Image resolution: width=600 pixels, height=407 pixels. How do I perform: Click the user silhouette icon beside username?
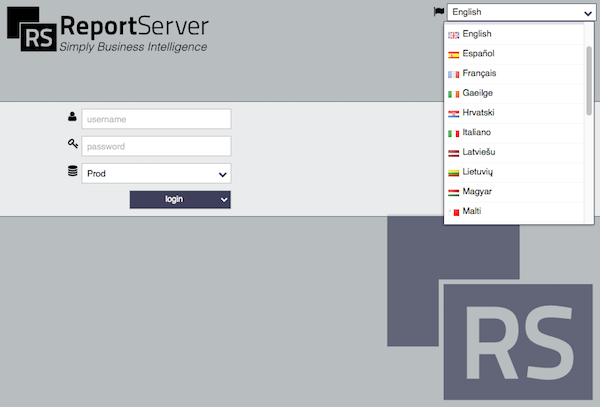pos(72,116)
